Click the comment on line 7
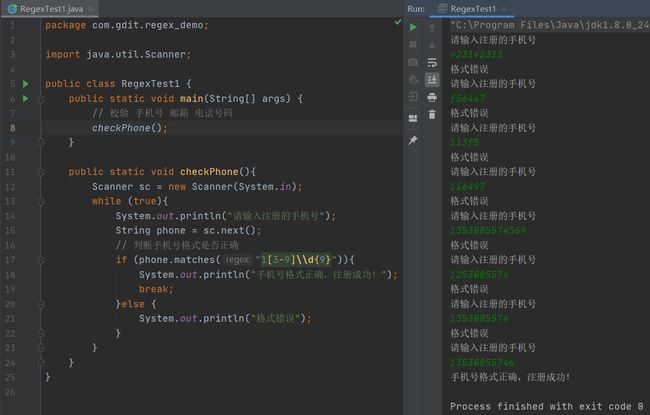Screen dimensions: 650x415 coord(162,113)
